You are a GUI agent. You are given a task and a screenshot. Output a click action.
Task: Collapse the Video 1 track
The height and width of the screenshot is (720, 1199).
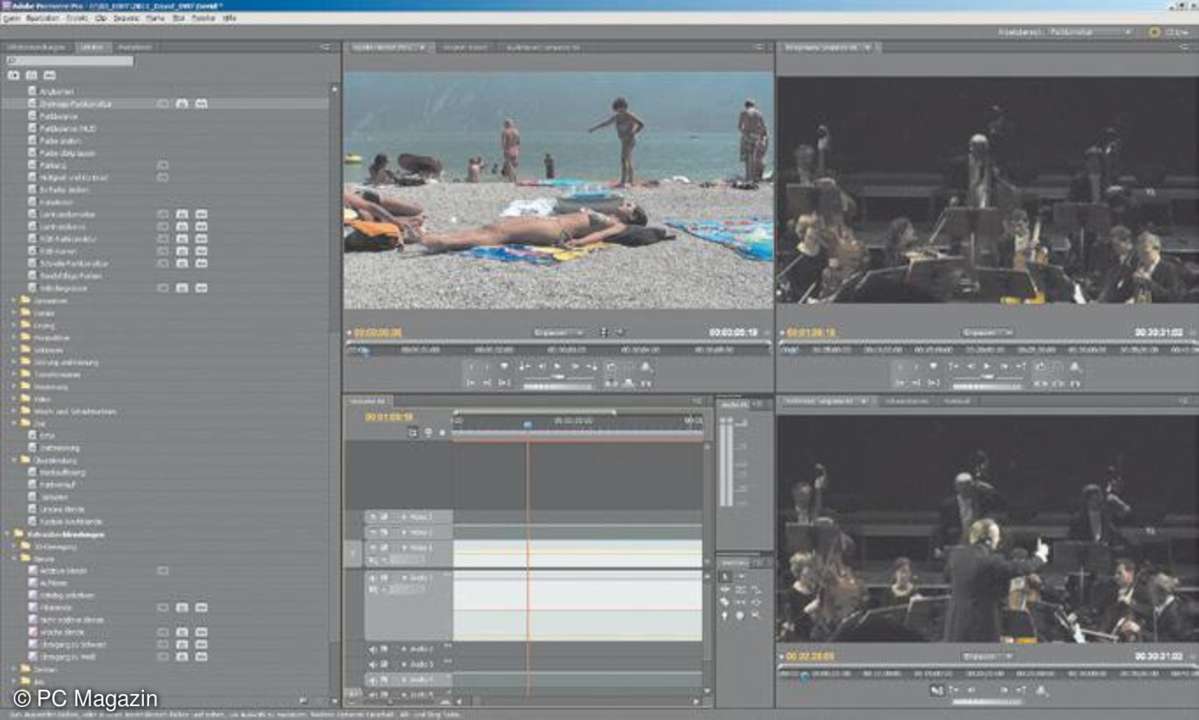(x=404, y=547)
